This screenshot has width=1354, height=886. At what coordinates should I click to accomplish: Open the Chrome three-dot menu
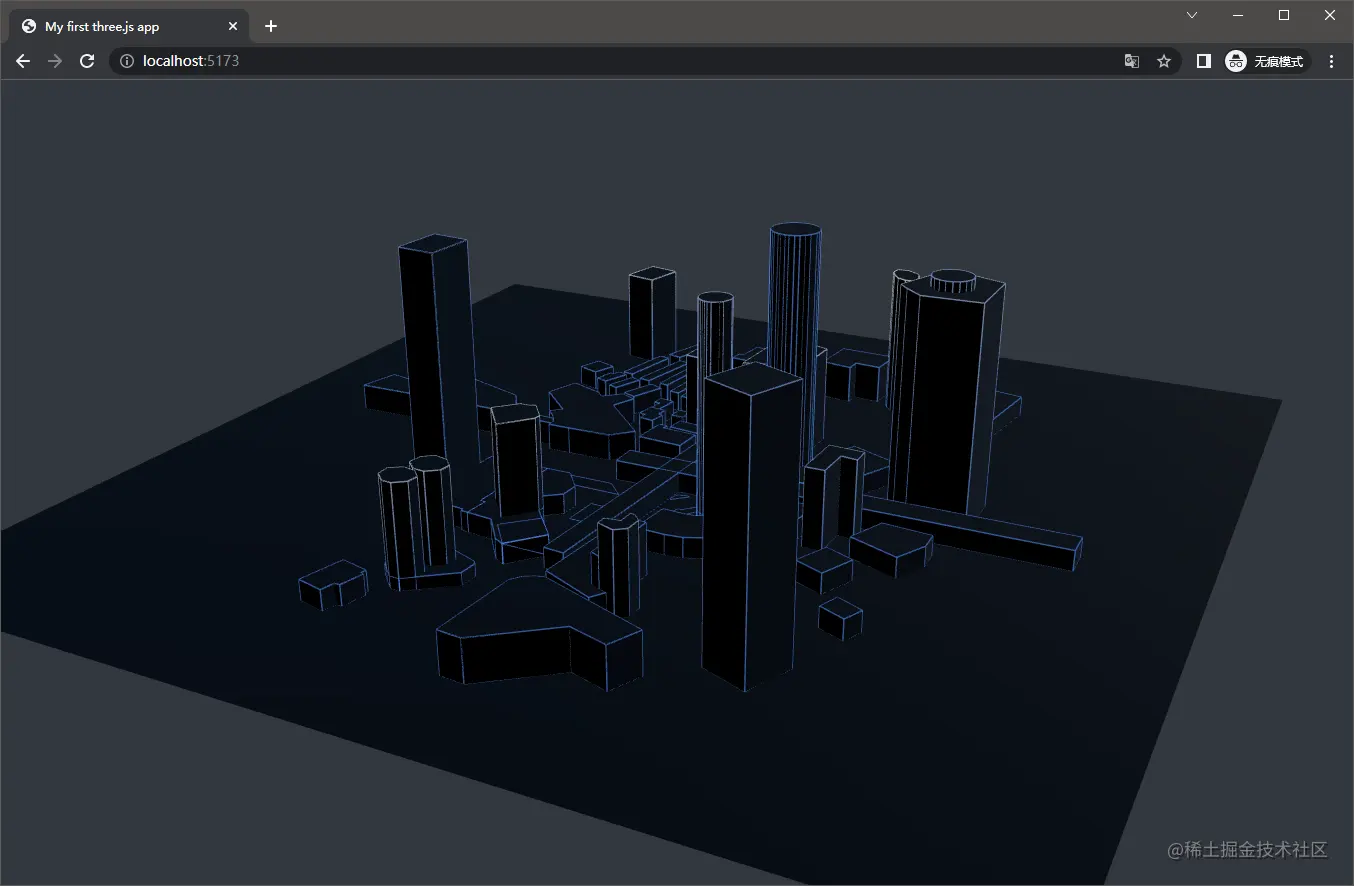click(x=1331, y=61)
